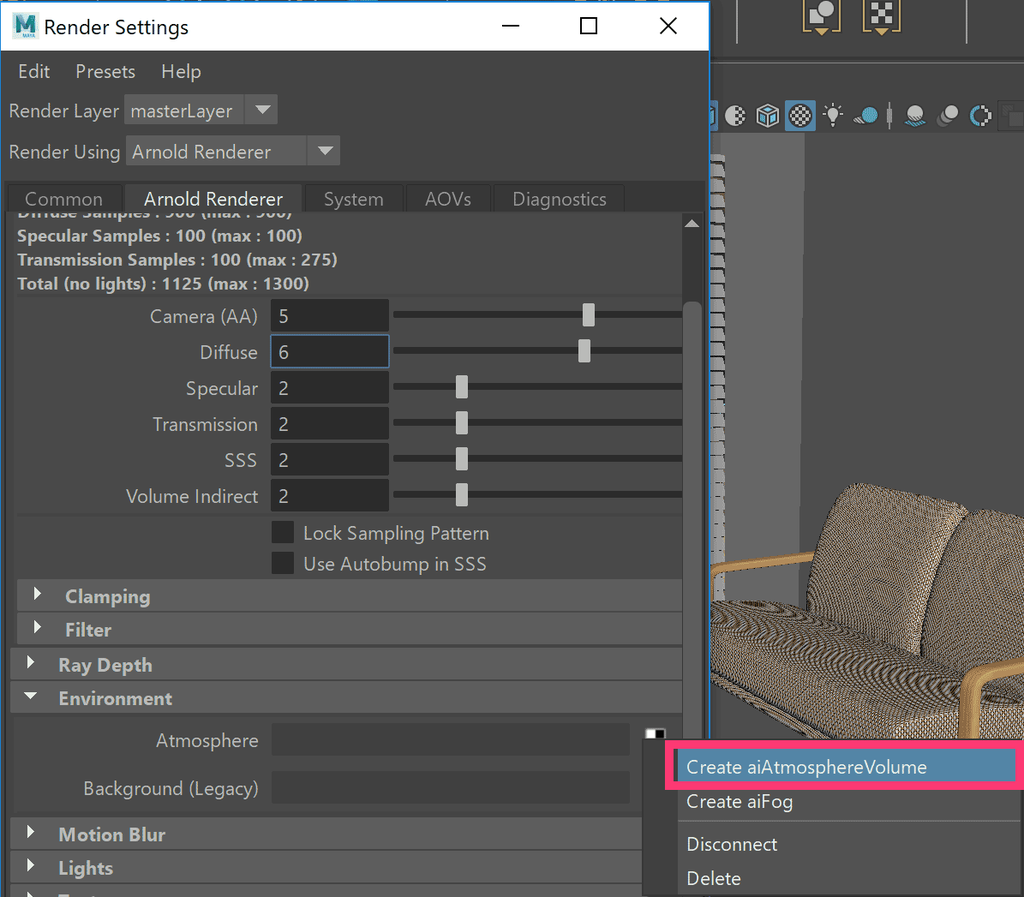This screenshot has width=1024, height=897.
Task: Toggle motion blur sphere icon
Action: 948,116
